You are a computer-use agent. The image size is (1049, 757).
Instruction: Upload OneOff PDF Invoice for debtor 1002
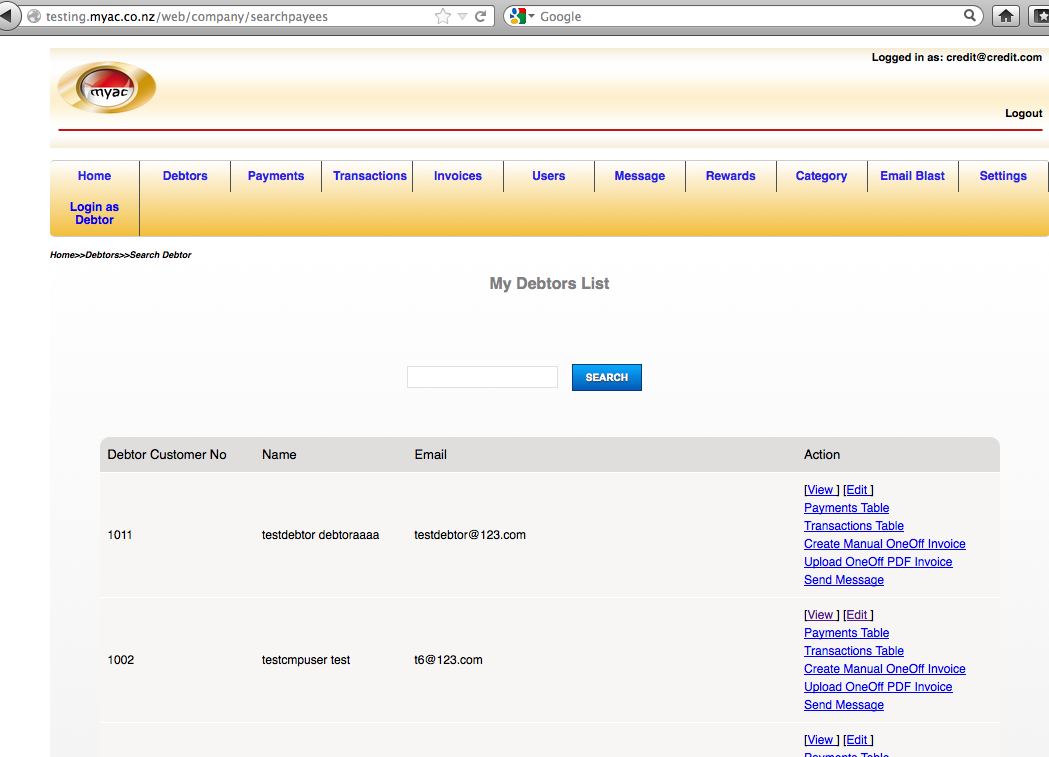pyautogui.click(x=878, y=687)
